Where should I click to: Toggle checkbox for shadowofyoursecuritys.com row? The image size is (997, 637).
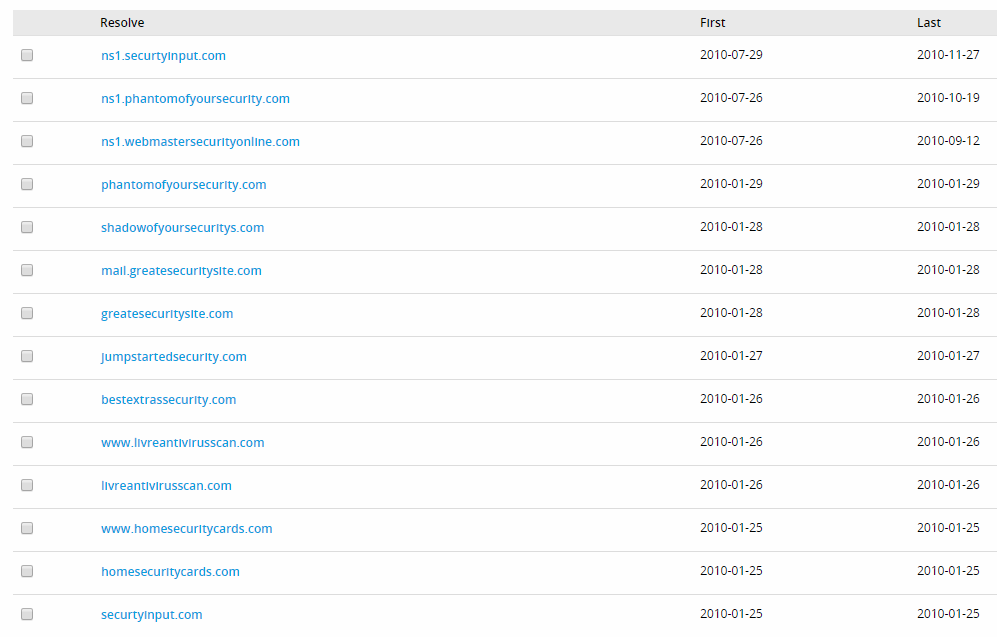[x=27, y=227]
